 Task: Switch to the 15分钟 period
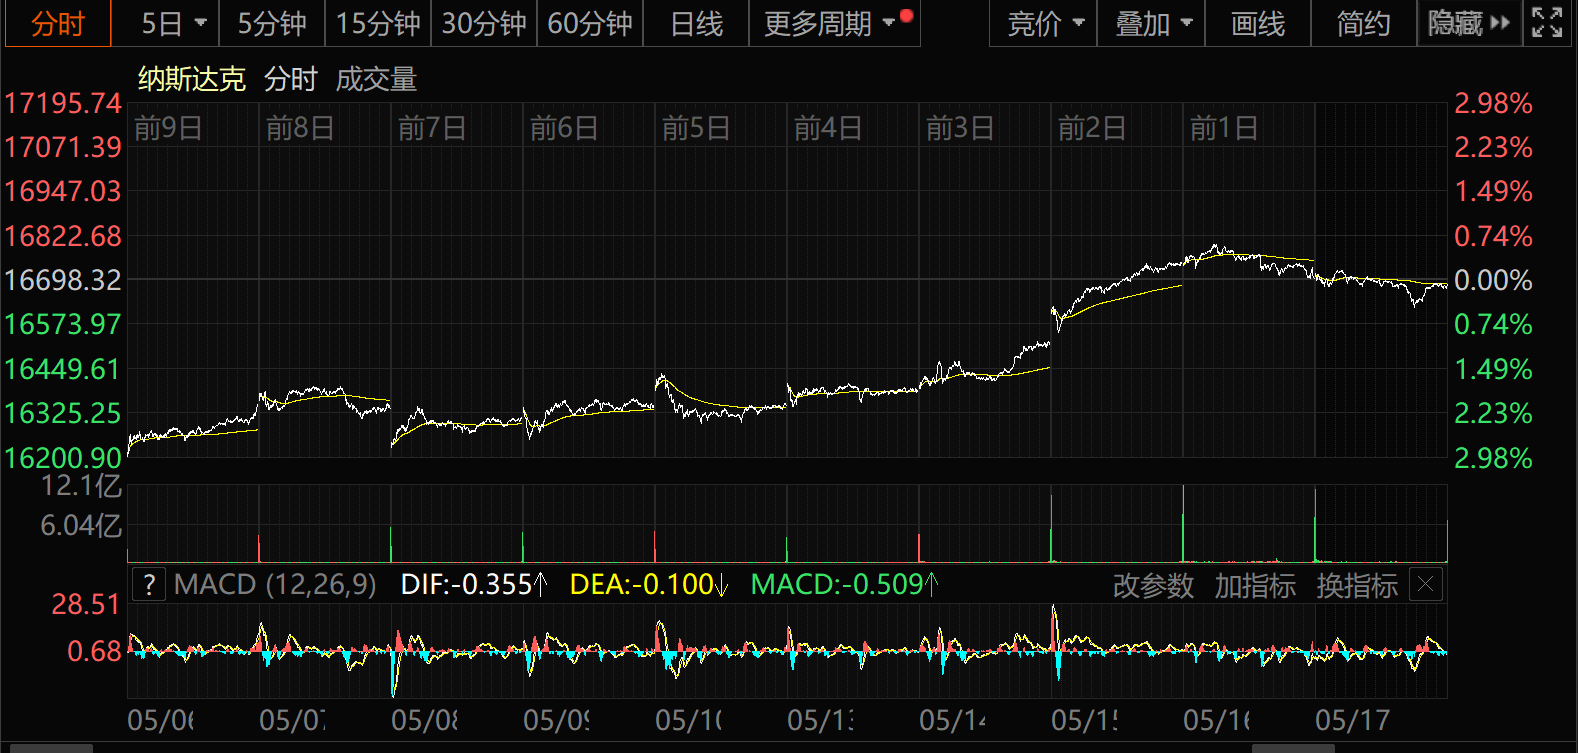point(378,24)
